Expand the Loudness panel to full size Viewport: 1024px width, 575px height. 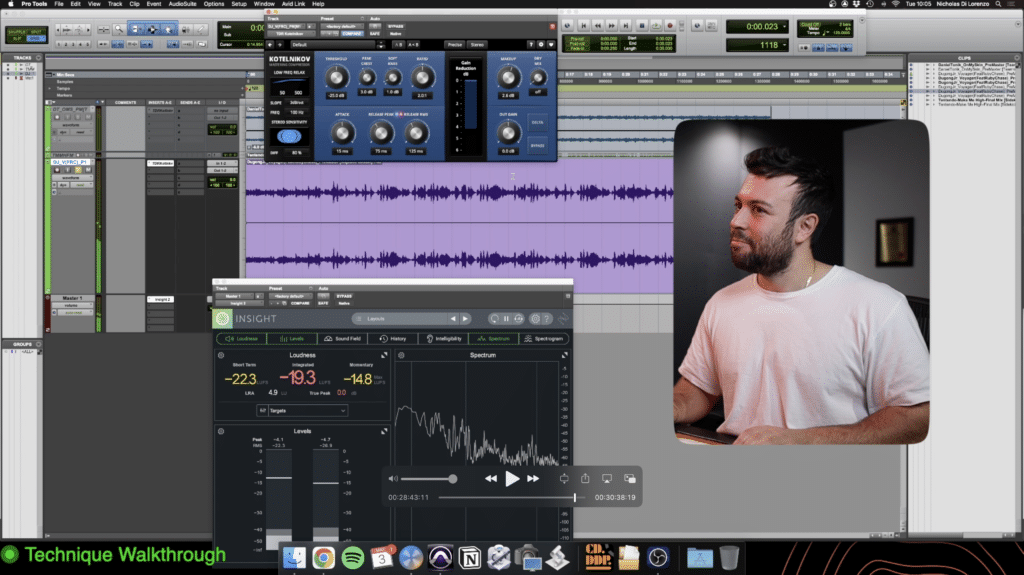click(384, 355)
